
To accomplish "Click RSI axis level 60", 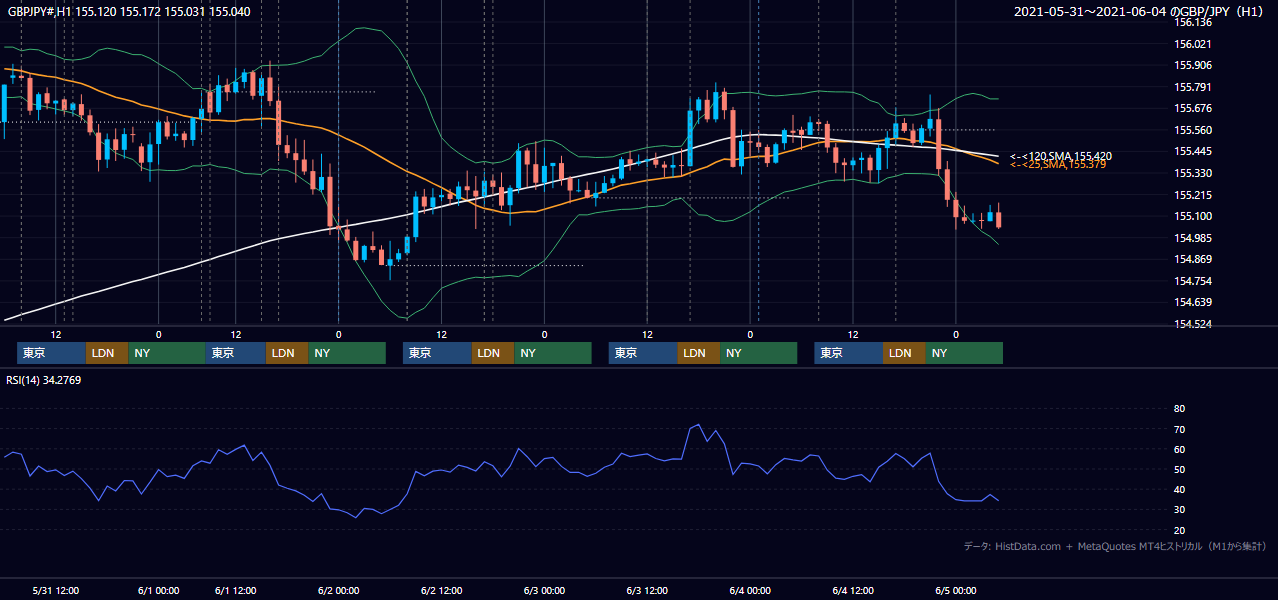I will (x=1179, y=449).
